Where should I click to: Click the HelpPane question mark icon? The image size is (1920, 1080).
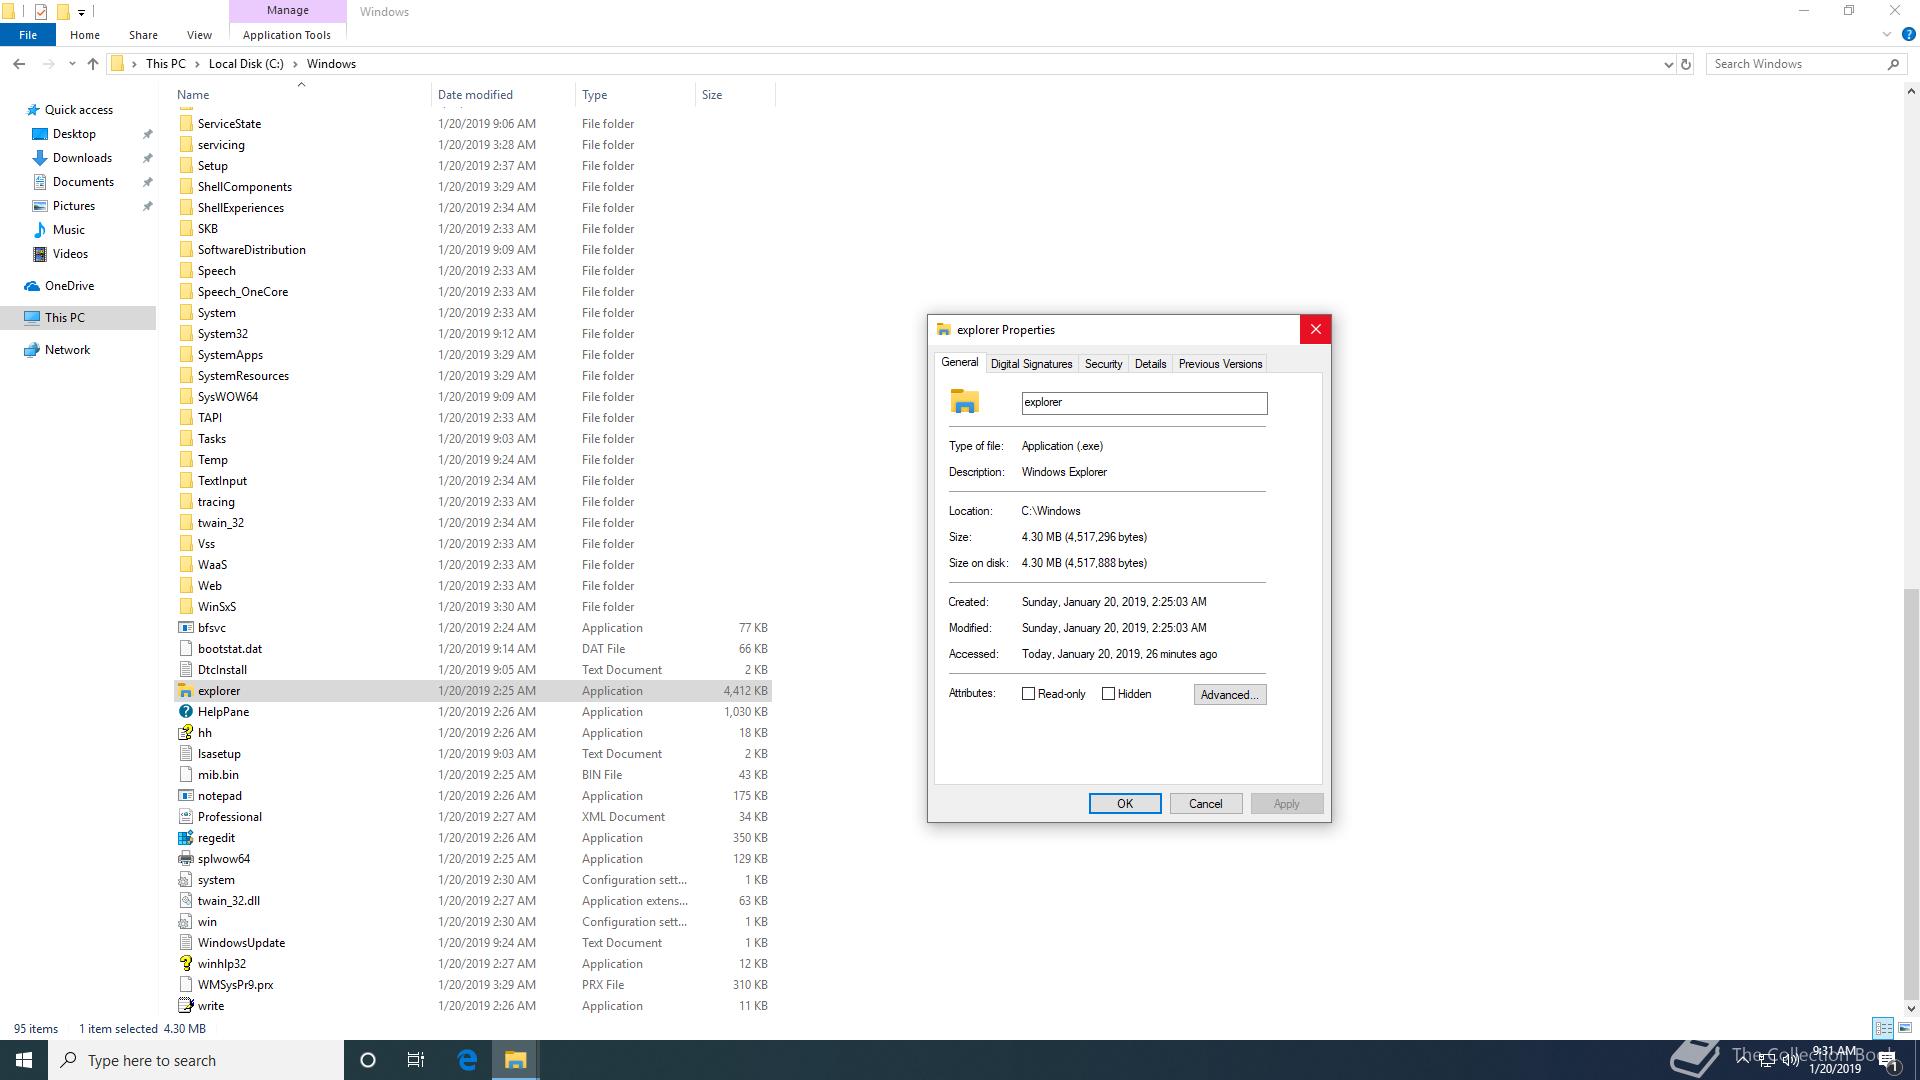[x=185, y=712]
